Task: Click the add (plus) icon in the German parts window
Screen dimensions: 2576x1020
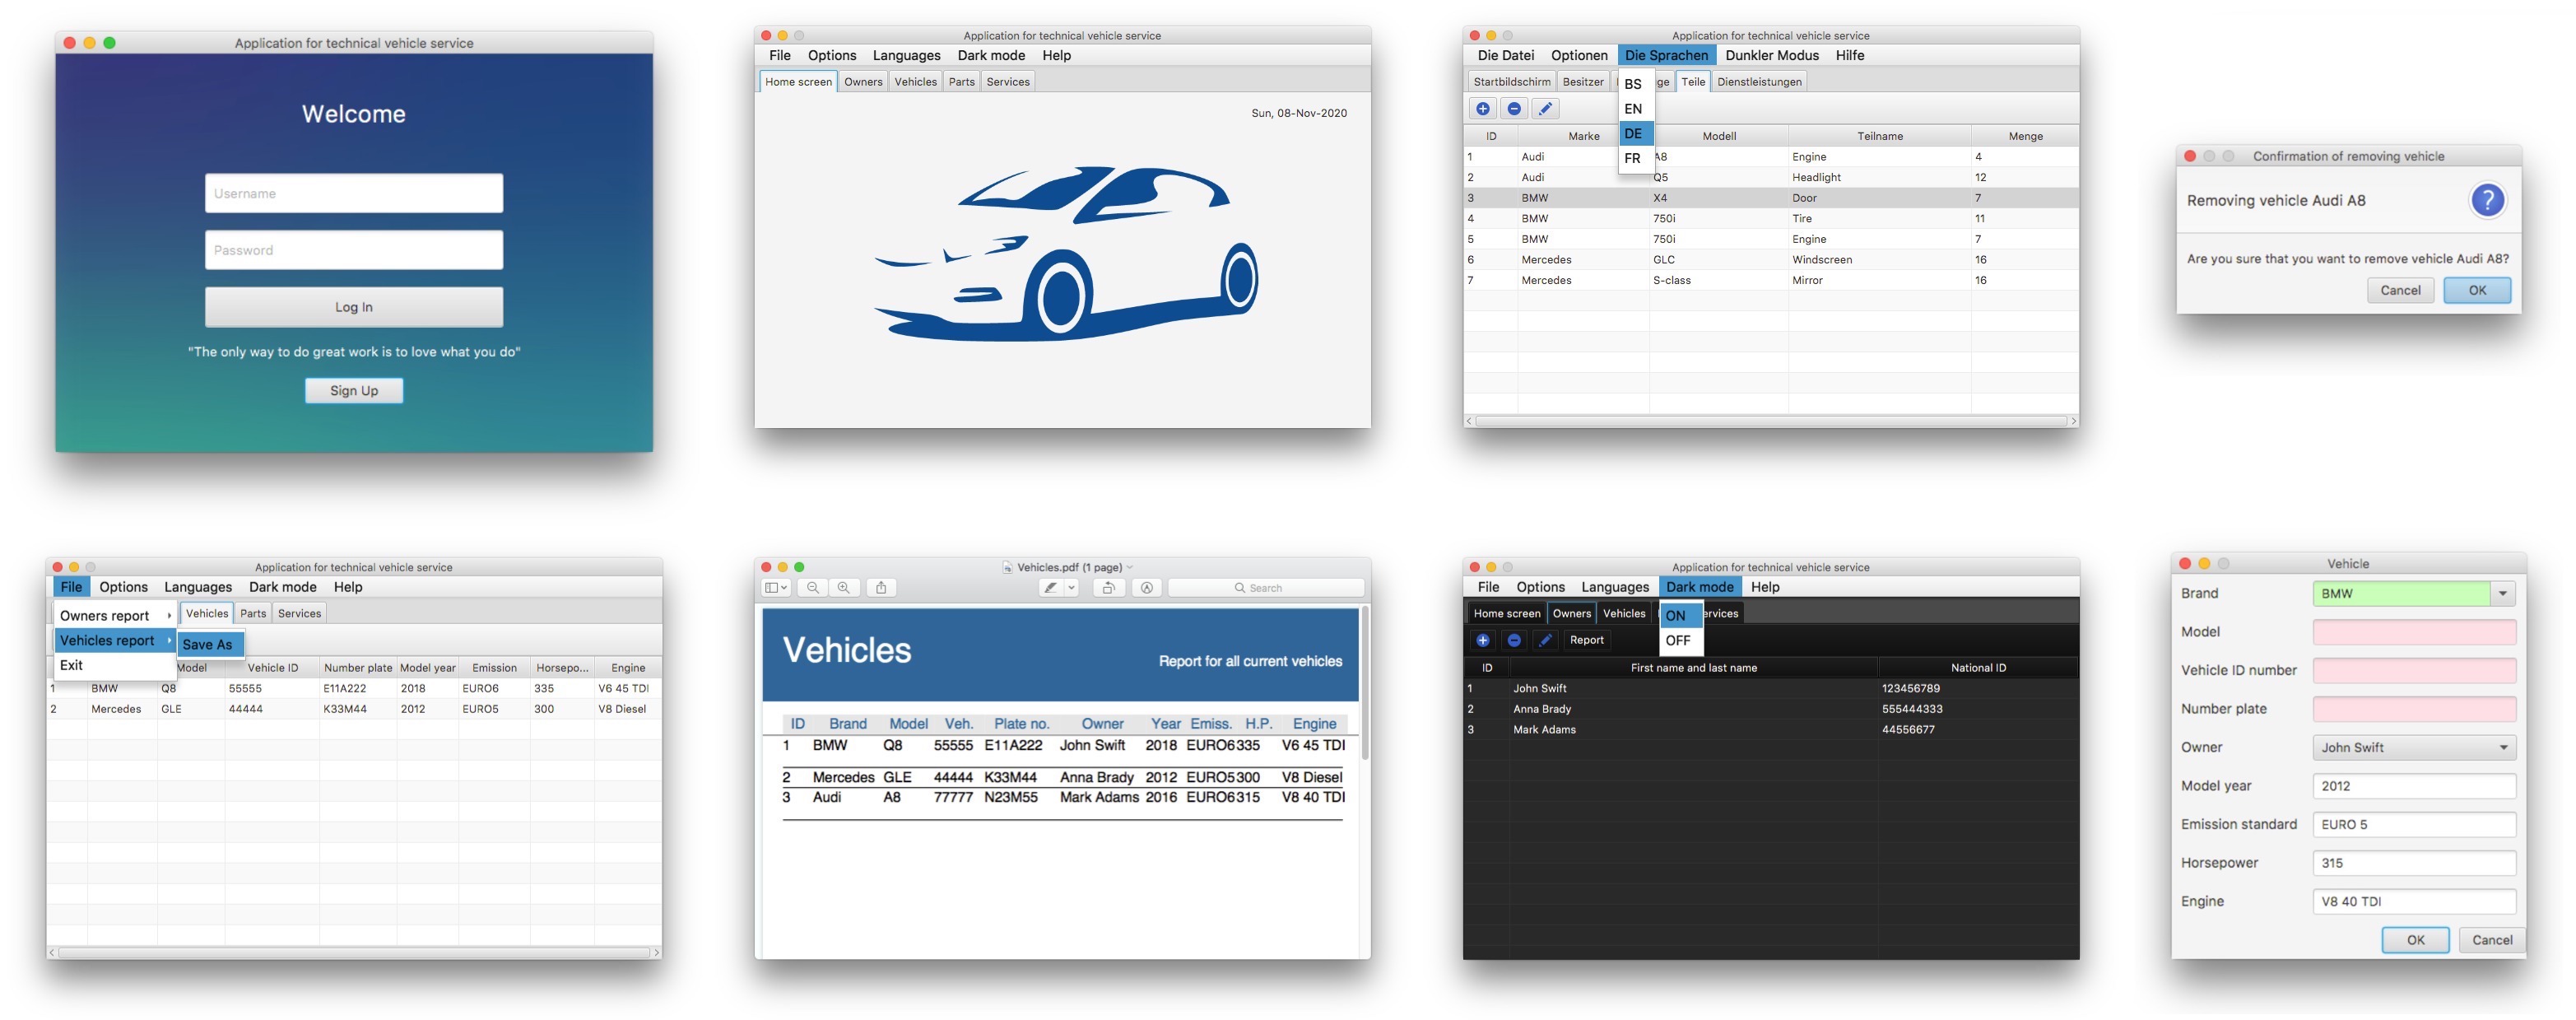Action: coord(1483,109)
